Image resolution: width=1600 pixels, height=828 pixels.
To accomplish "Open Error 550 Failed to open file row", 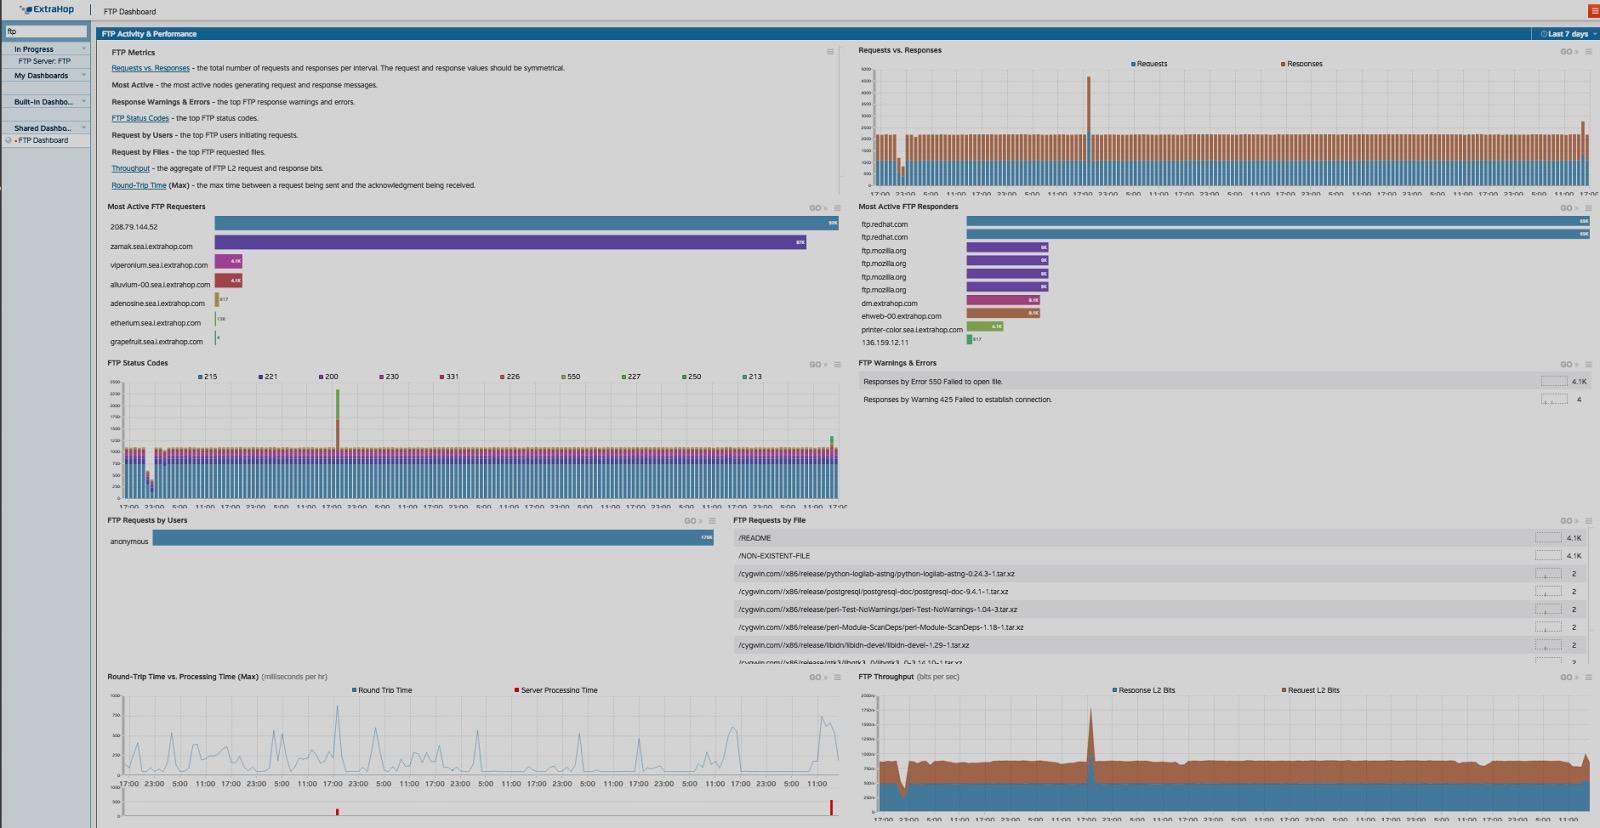I will click(x=1224, y=381).
